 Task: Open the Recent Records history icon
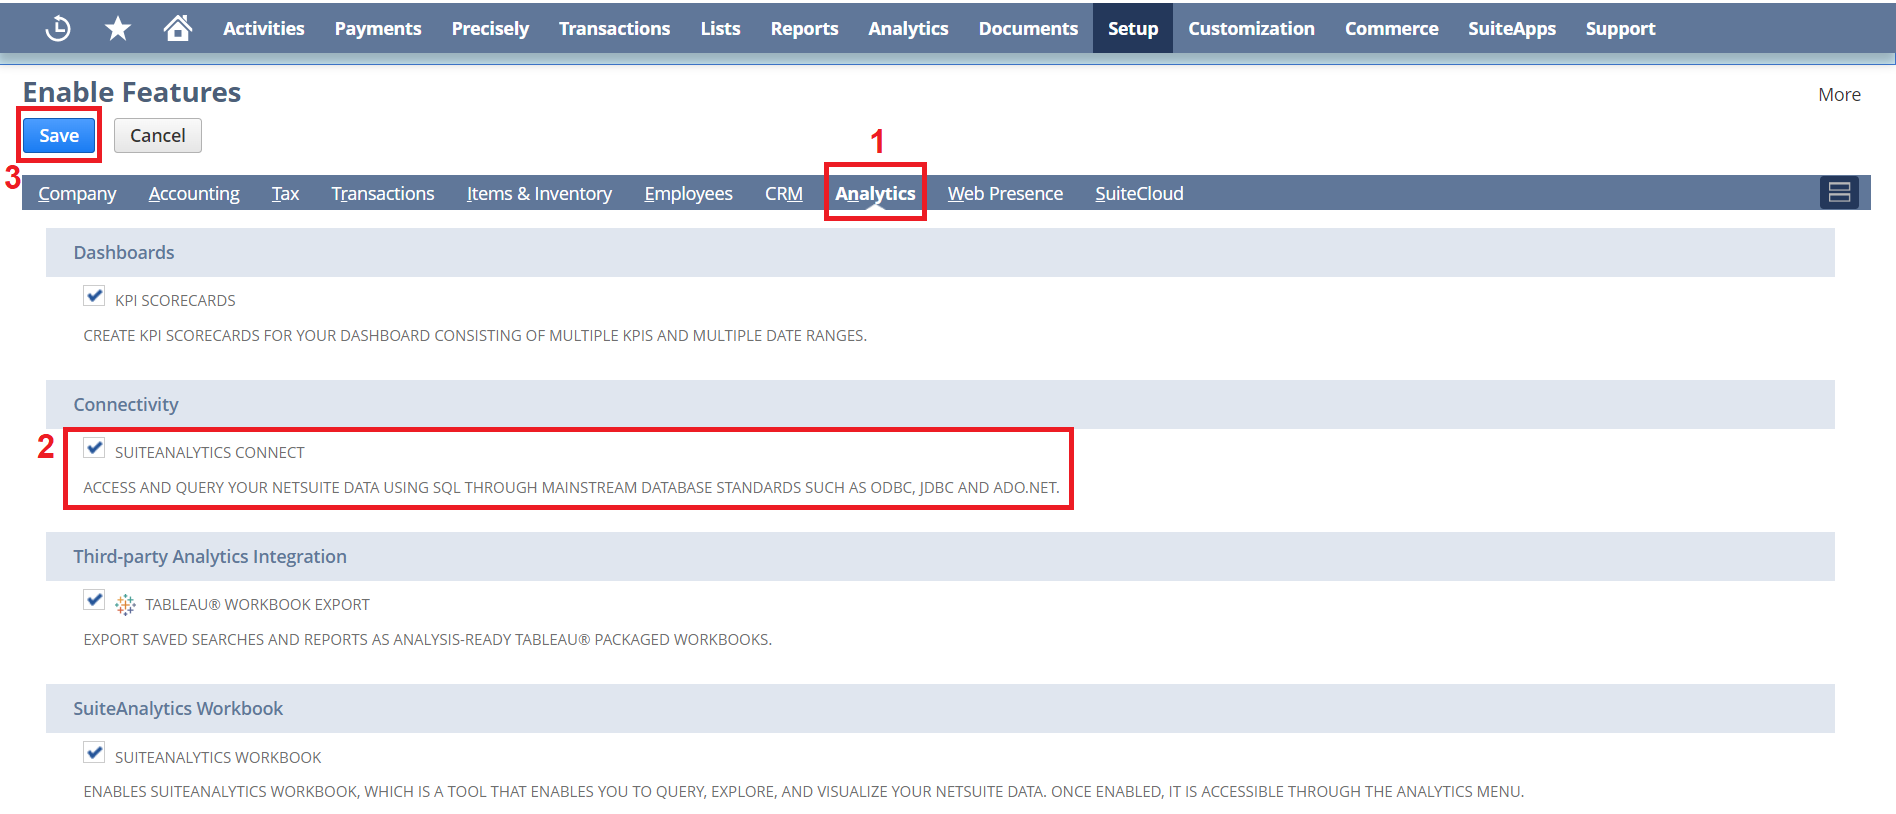(x=58, y=29)
